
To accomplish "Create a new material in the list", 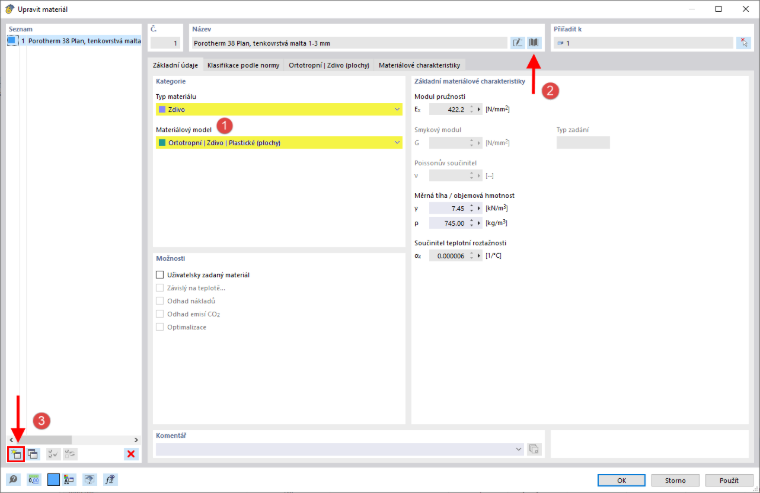I will (x=16, y=454).
